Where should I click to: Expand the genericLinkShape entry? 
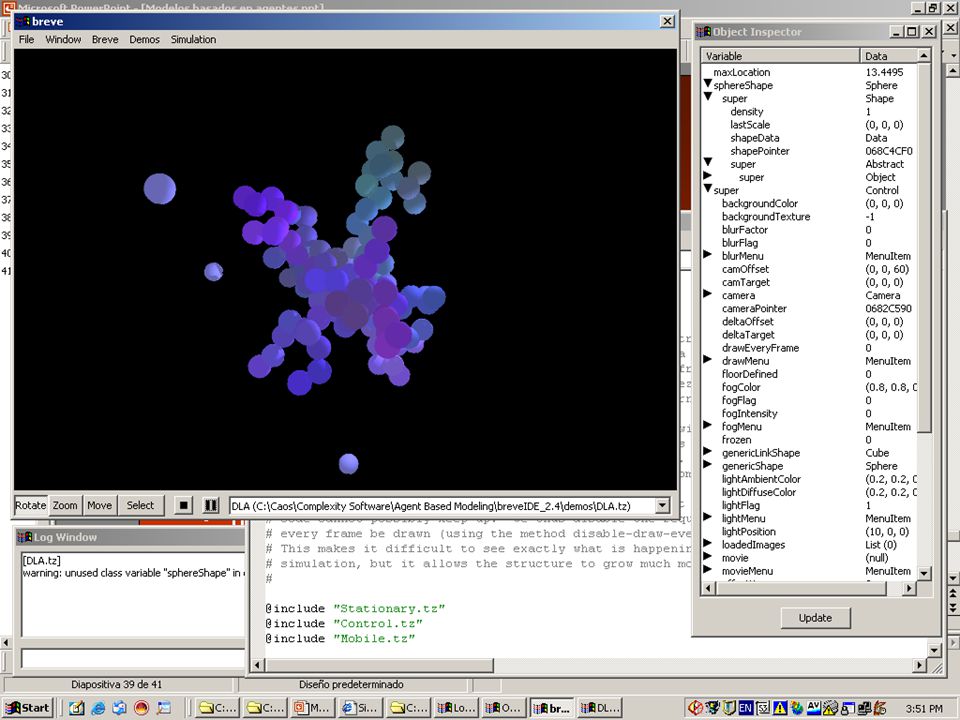coord(708,451)
